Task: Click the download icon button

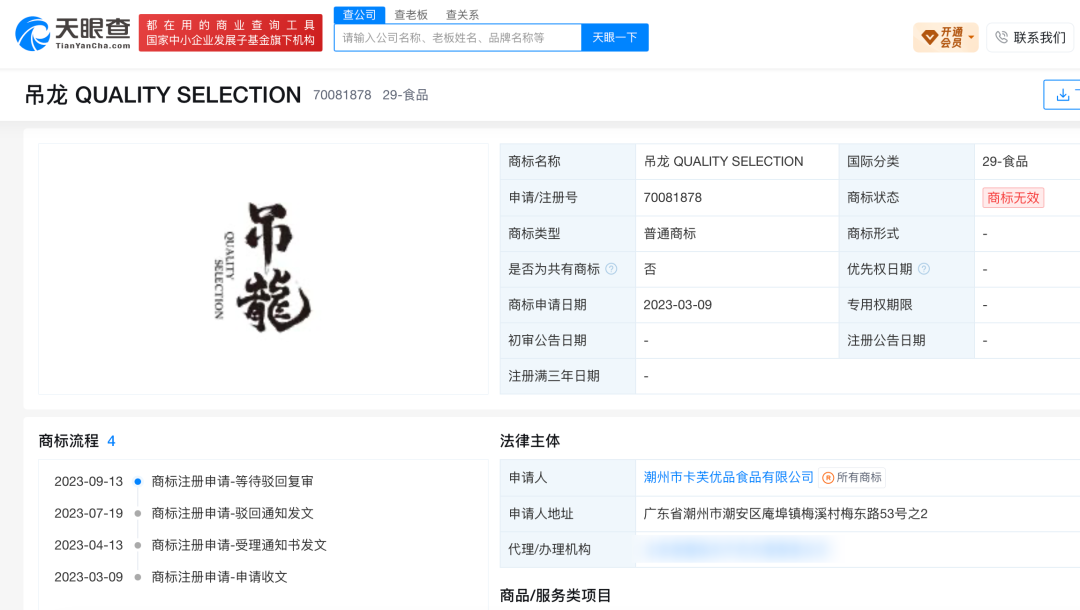Action: (x=1063, y=95)
